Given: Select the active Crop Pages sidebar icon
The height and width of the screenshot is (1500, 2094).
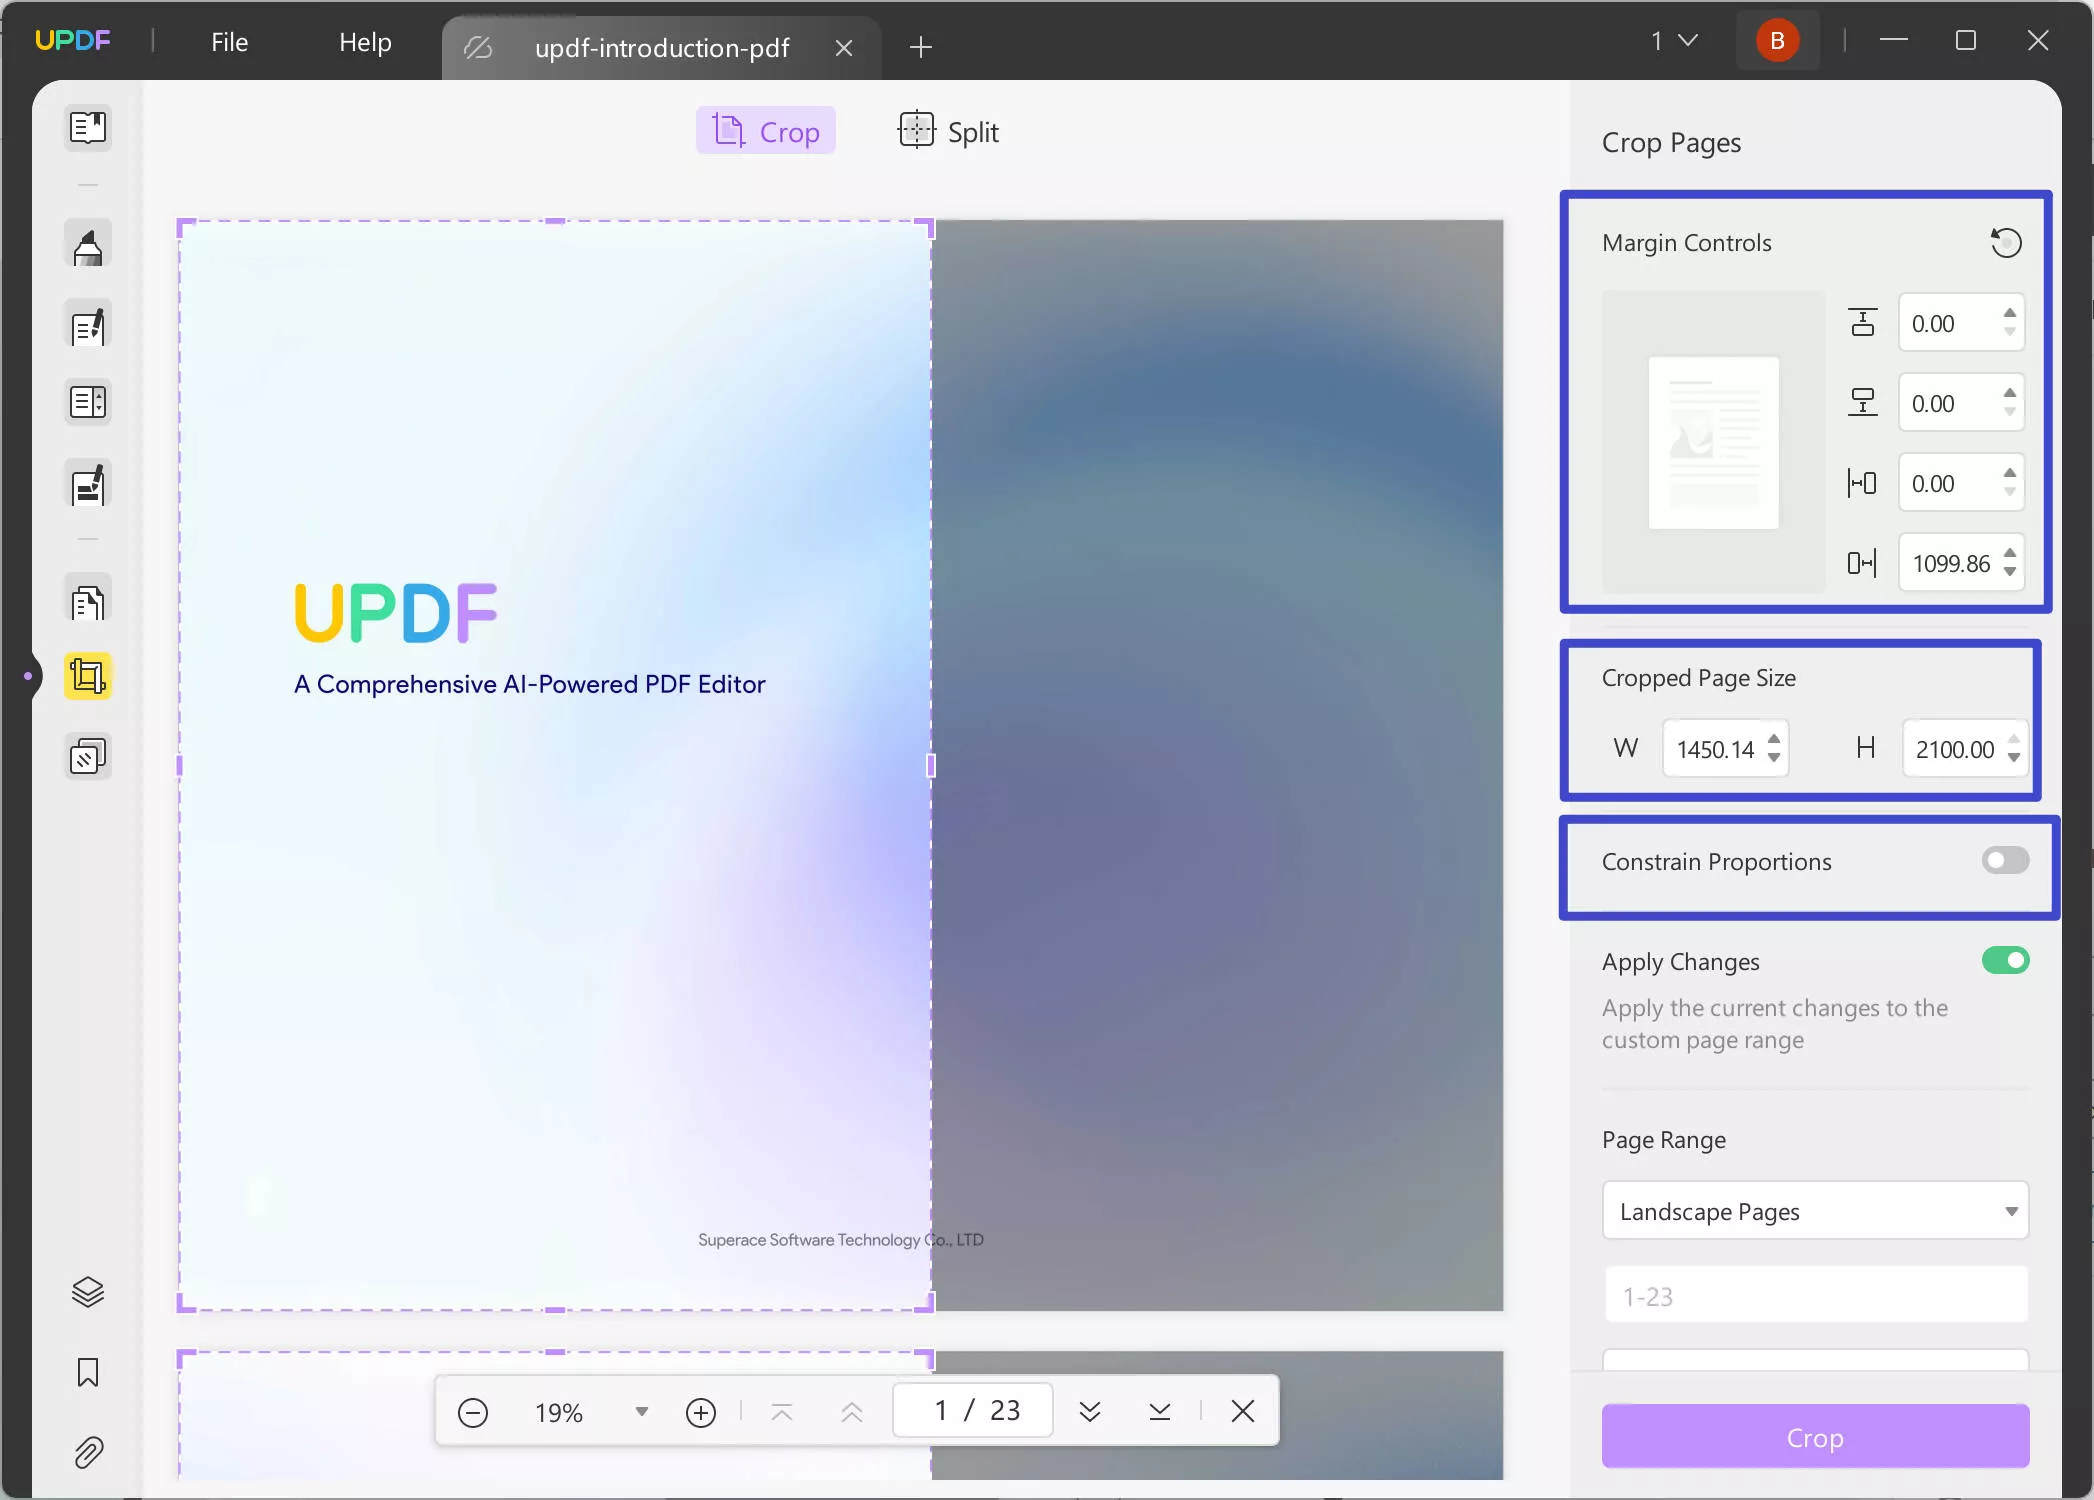Looking at the screenshot, I should (88, 677).
